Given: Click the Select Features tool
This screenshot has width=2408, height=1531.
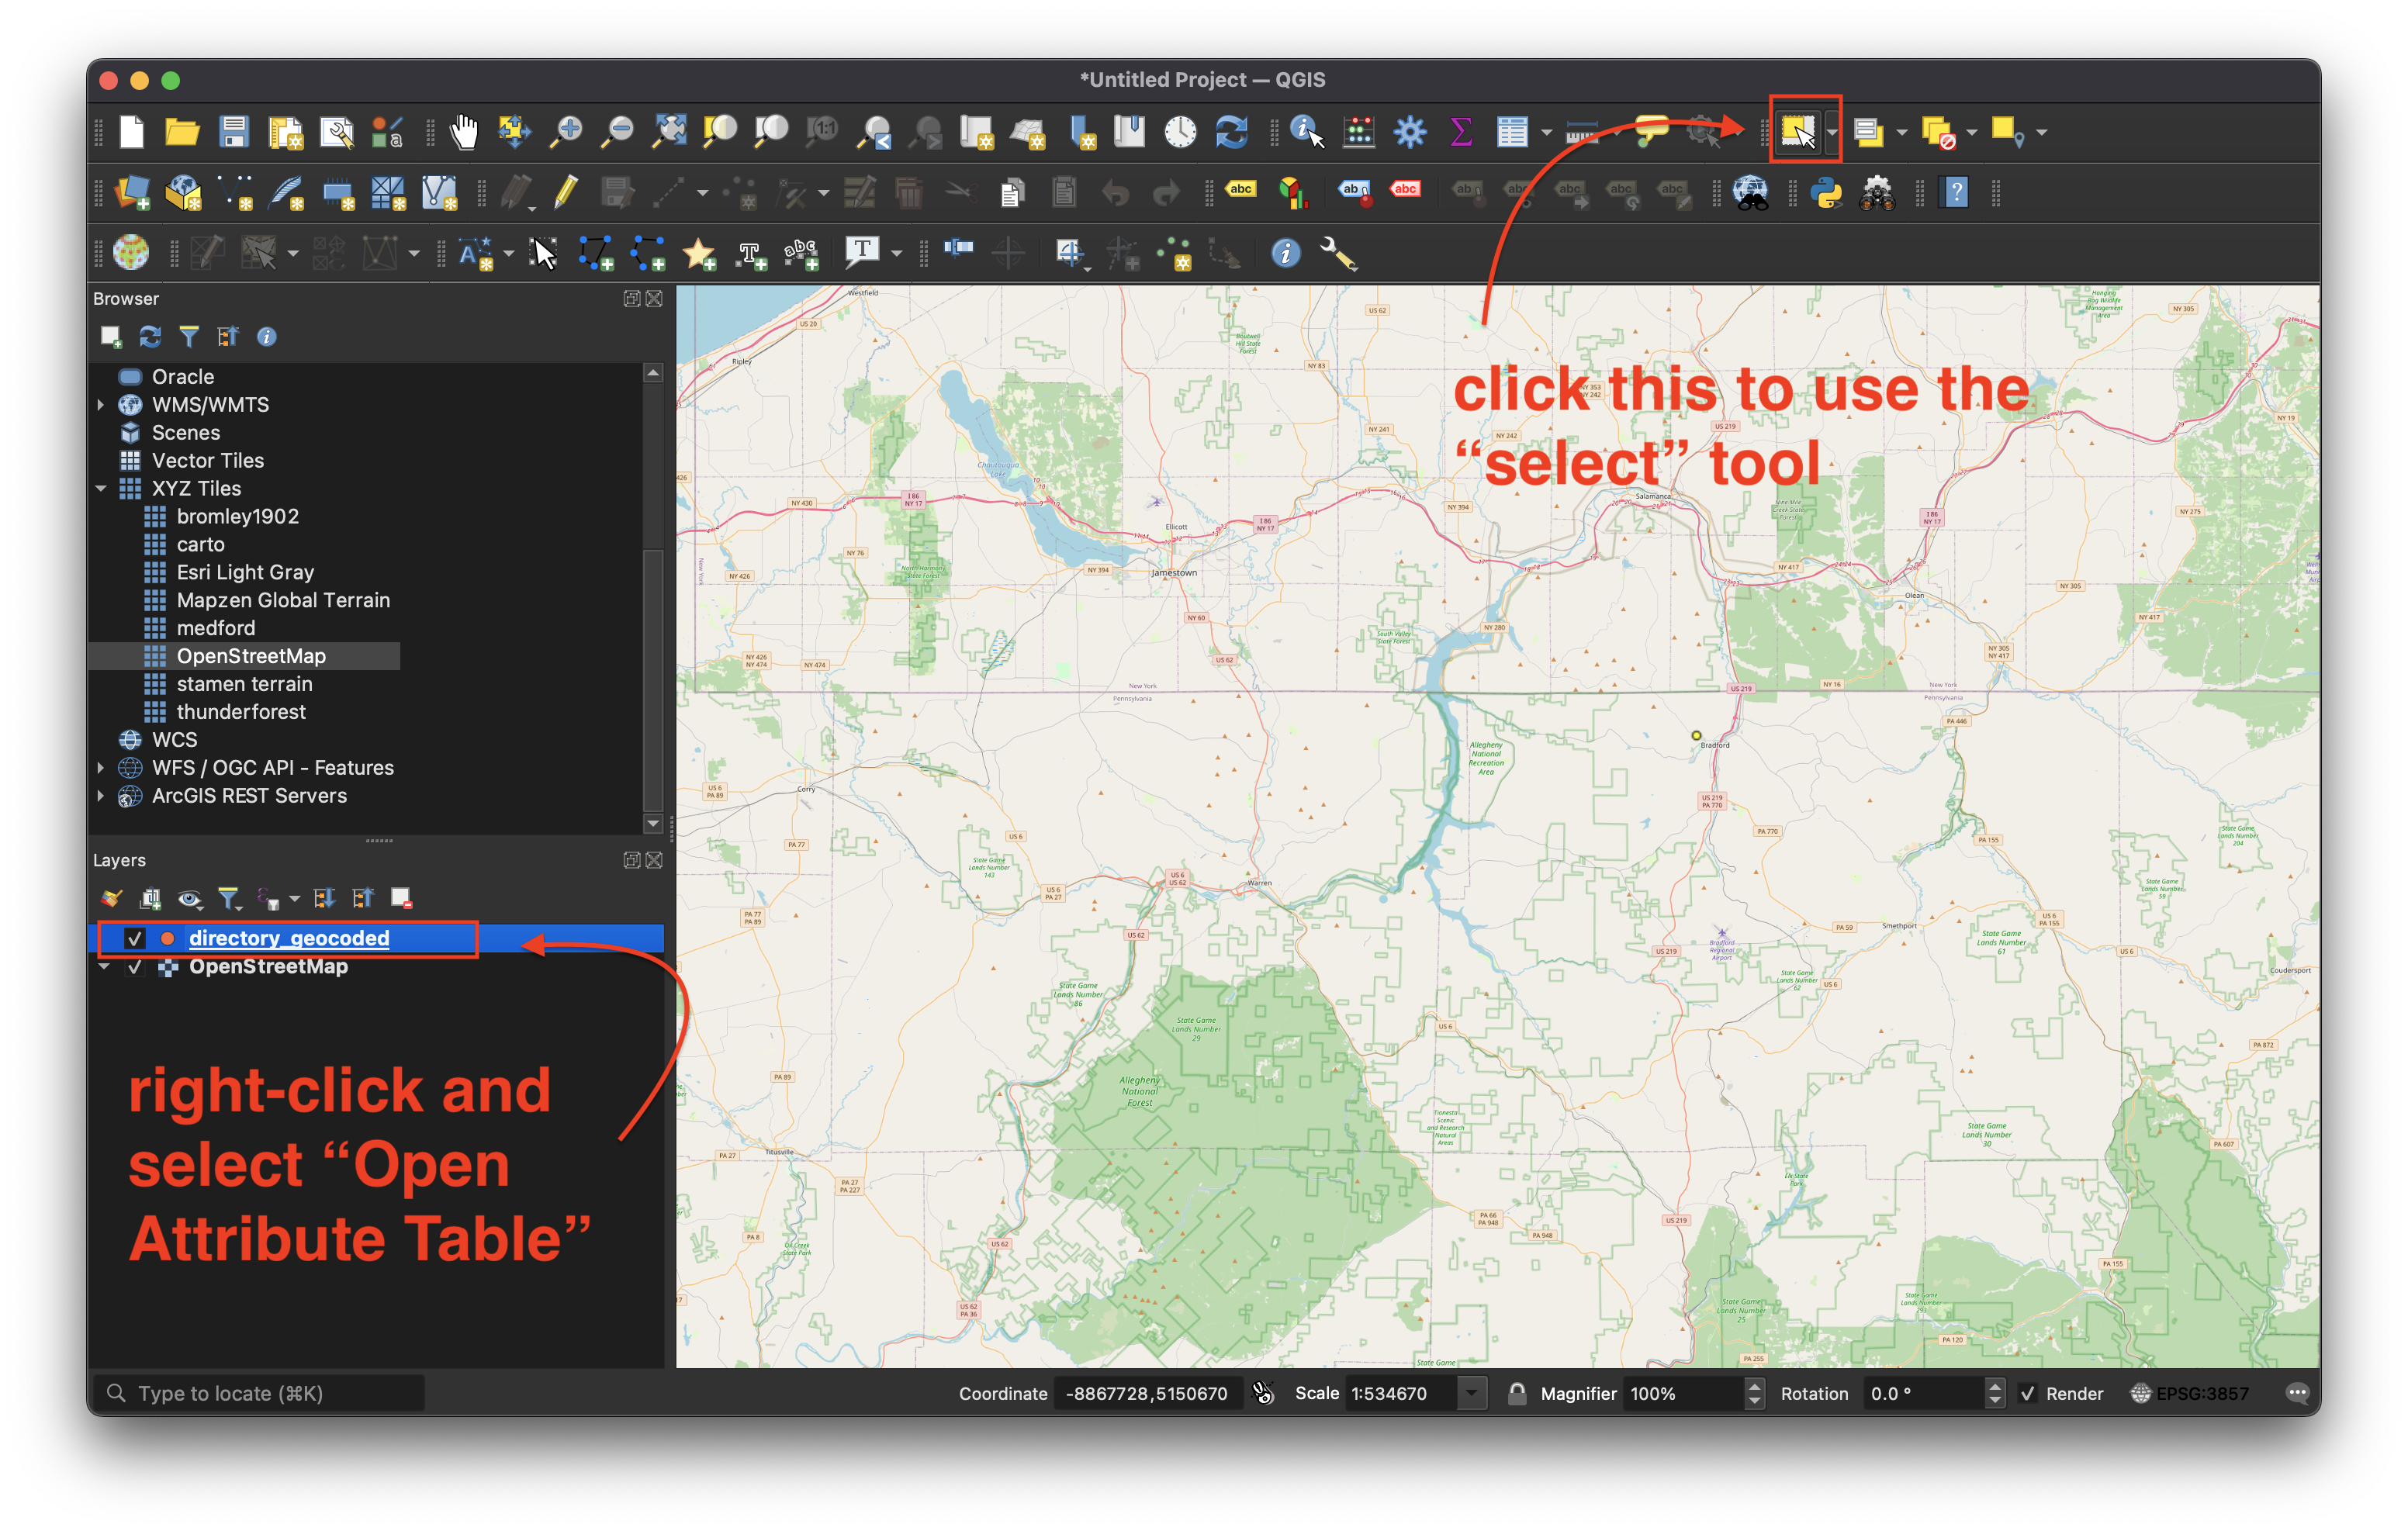Looking at the screenshot, I should (1794, 132).
